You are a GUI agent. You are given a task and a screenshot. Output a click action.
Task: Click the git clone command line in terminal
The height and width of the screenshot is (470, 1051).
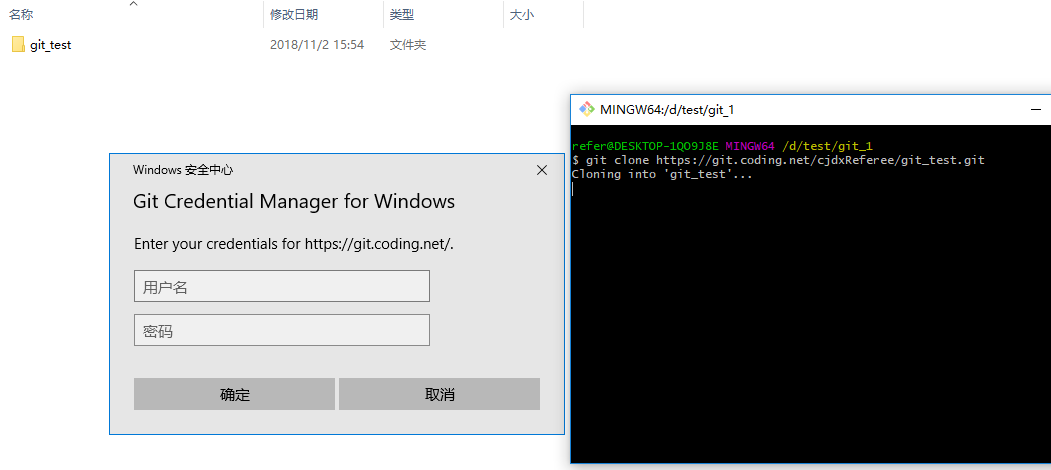778,160
